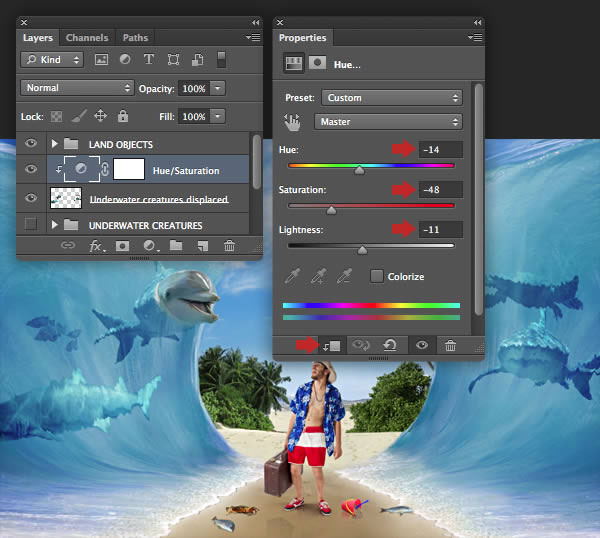Create new fill or adjustment layer

(150, 246)
